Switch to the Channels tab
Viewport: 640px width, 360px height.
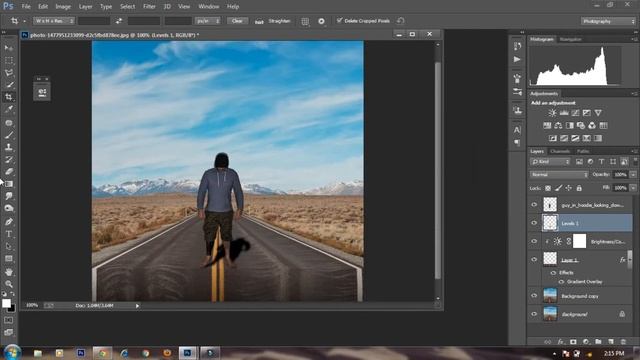560,151
